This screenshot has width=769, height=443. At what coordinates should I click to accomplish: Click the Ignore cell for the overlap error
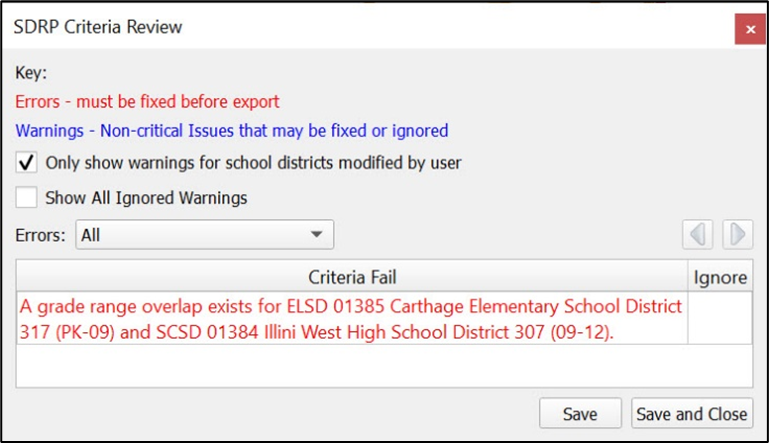(x=719, y=319)
